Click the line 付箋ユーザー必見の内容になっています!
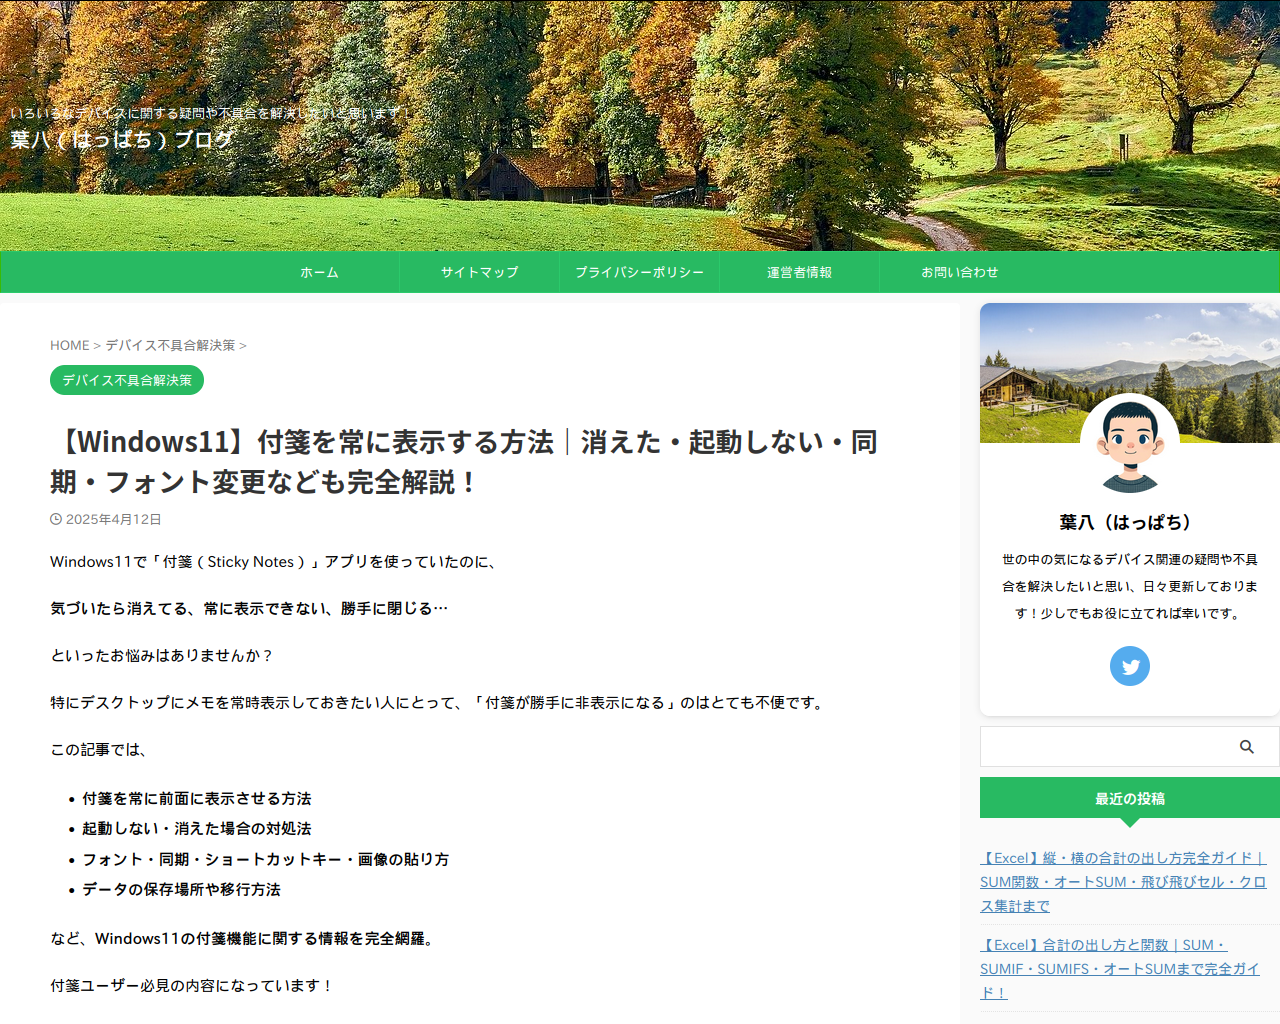Viewport: 1280px width, 1024px height. click(x=192, y=985)
